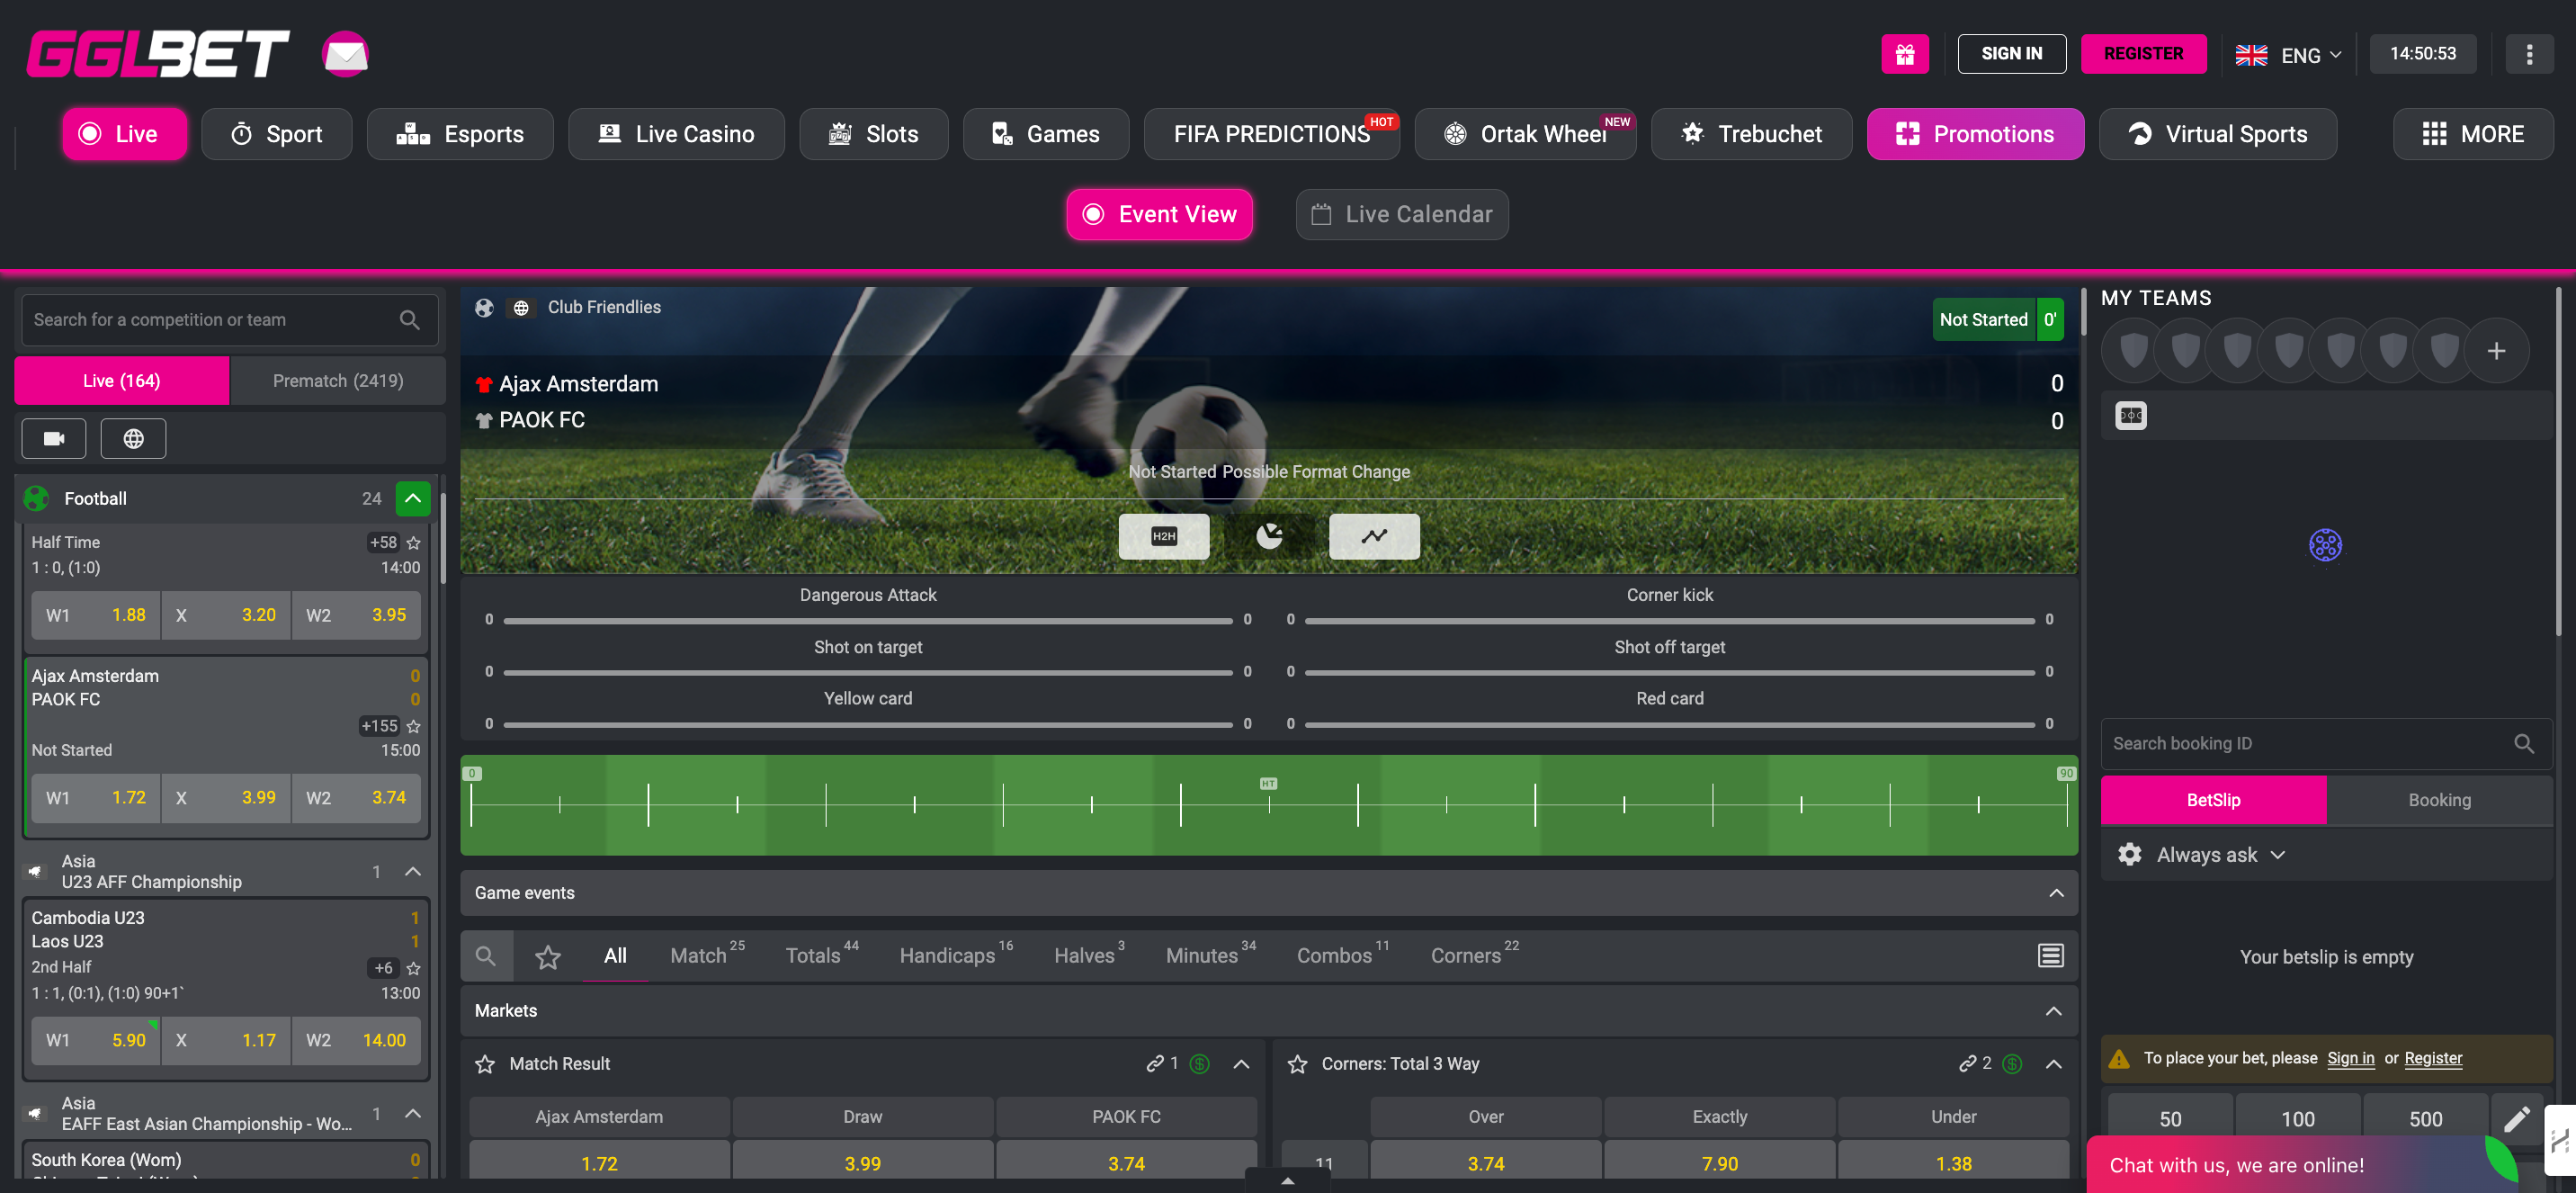
Task: Open the ENG language dropdown
Action: point(2288,55)
